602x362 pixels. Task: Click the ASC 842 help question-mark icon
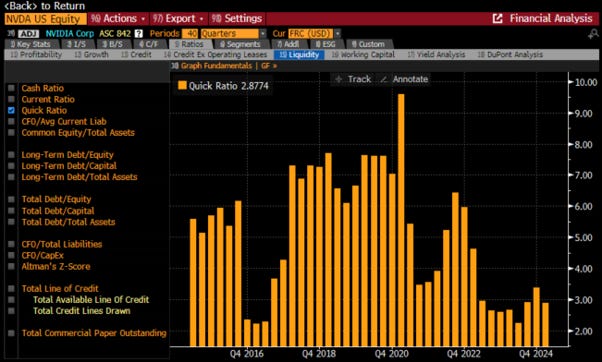139,34
